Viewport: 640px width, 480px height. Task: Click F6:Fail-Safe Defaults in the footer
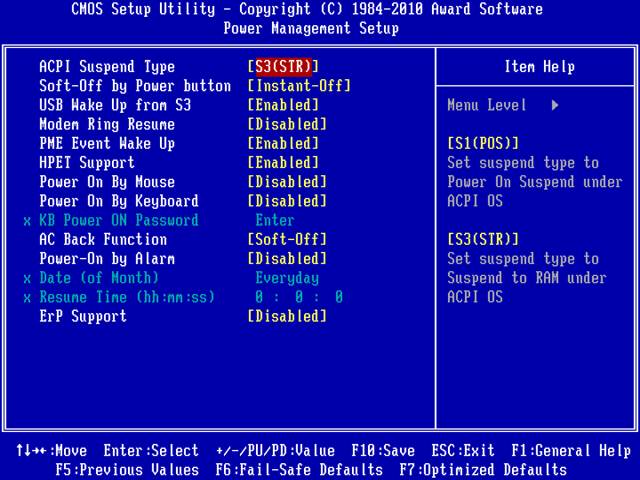coord(299,470)
